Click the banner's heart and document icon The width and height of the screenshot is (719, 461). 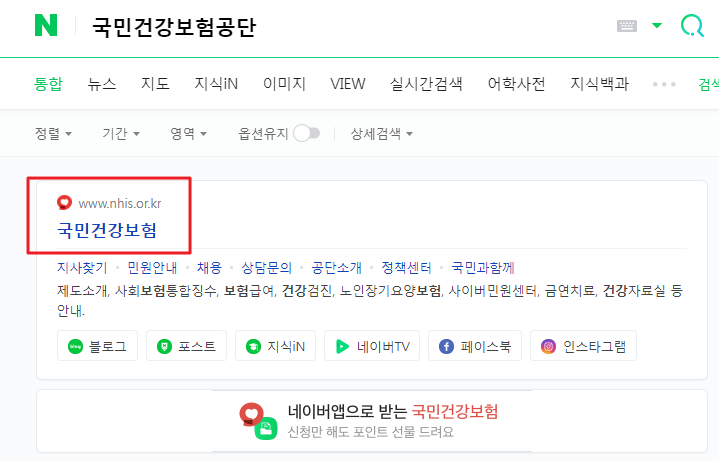click(x=258, y=421)
